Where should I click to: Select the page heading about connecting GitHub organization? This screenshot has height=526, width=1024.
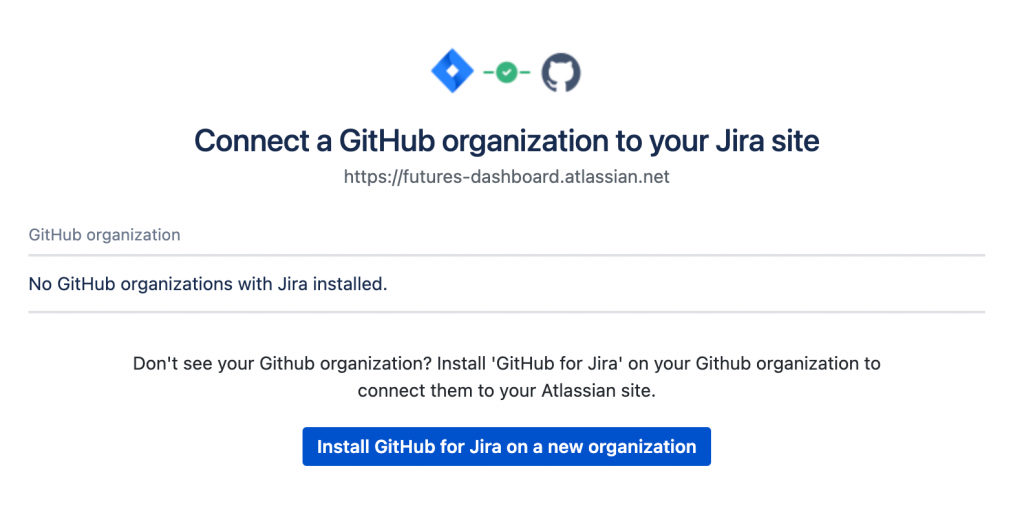[506, 141]
